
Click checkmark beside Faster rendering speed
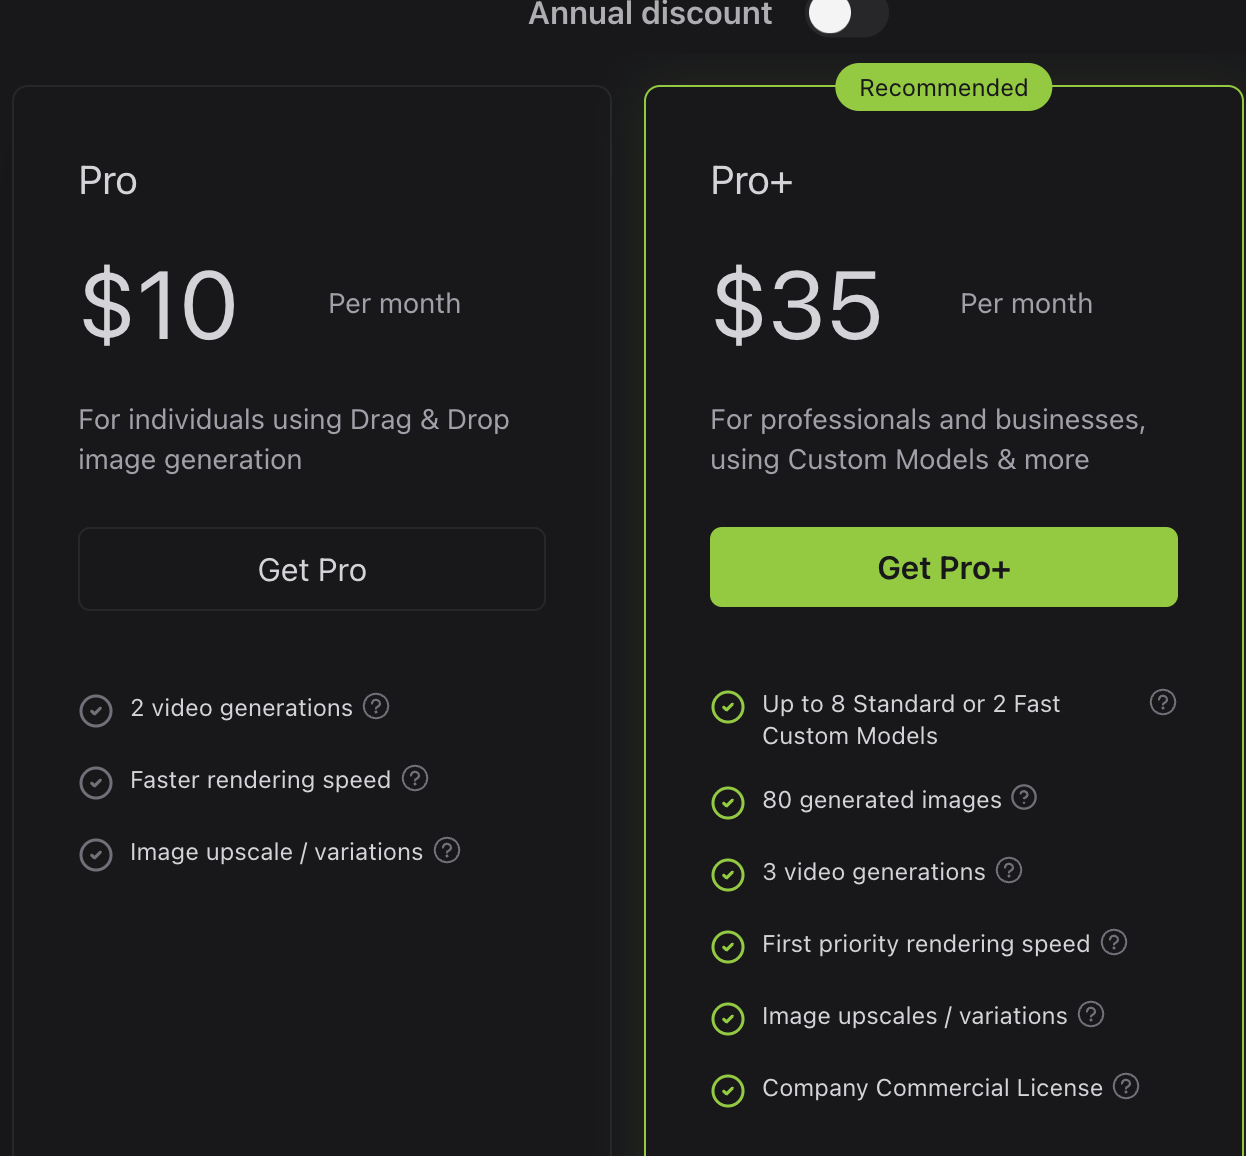point(96,782)
